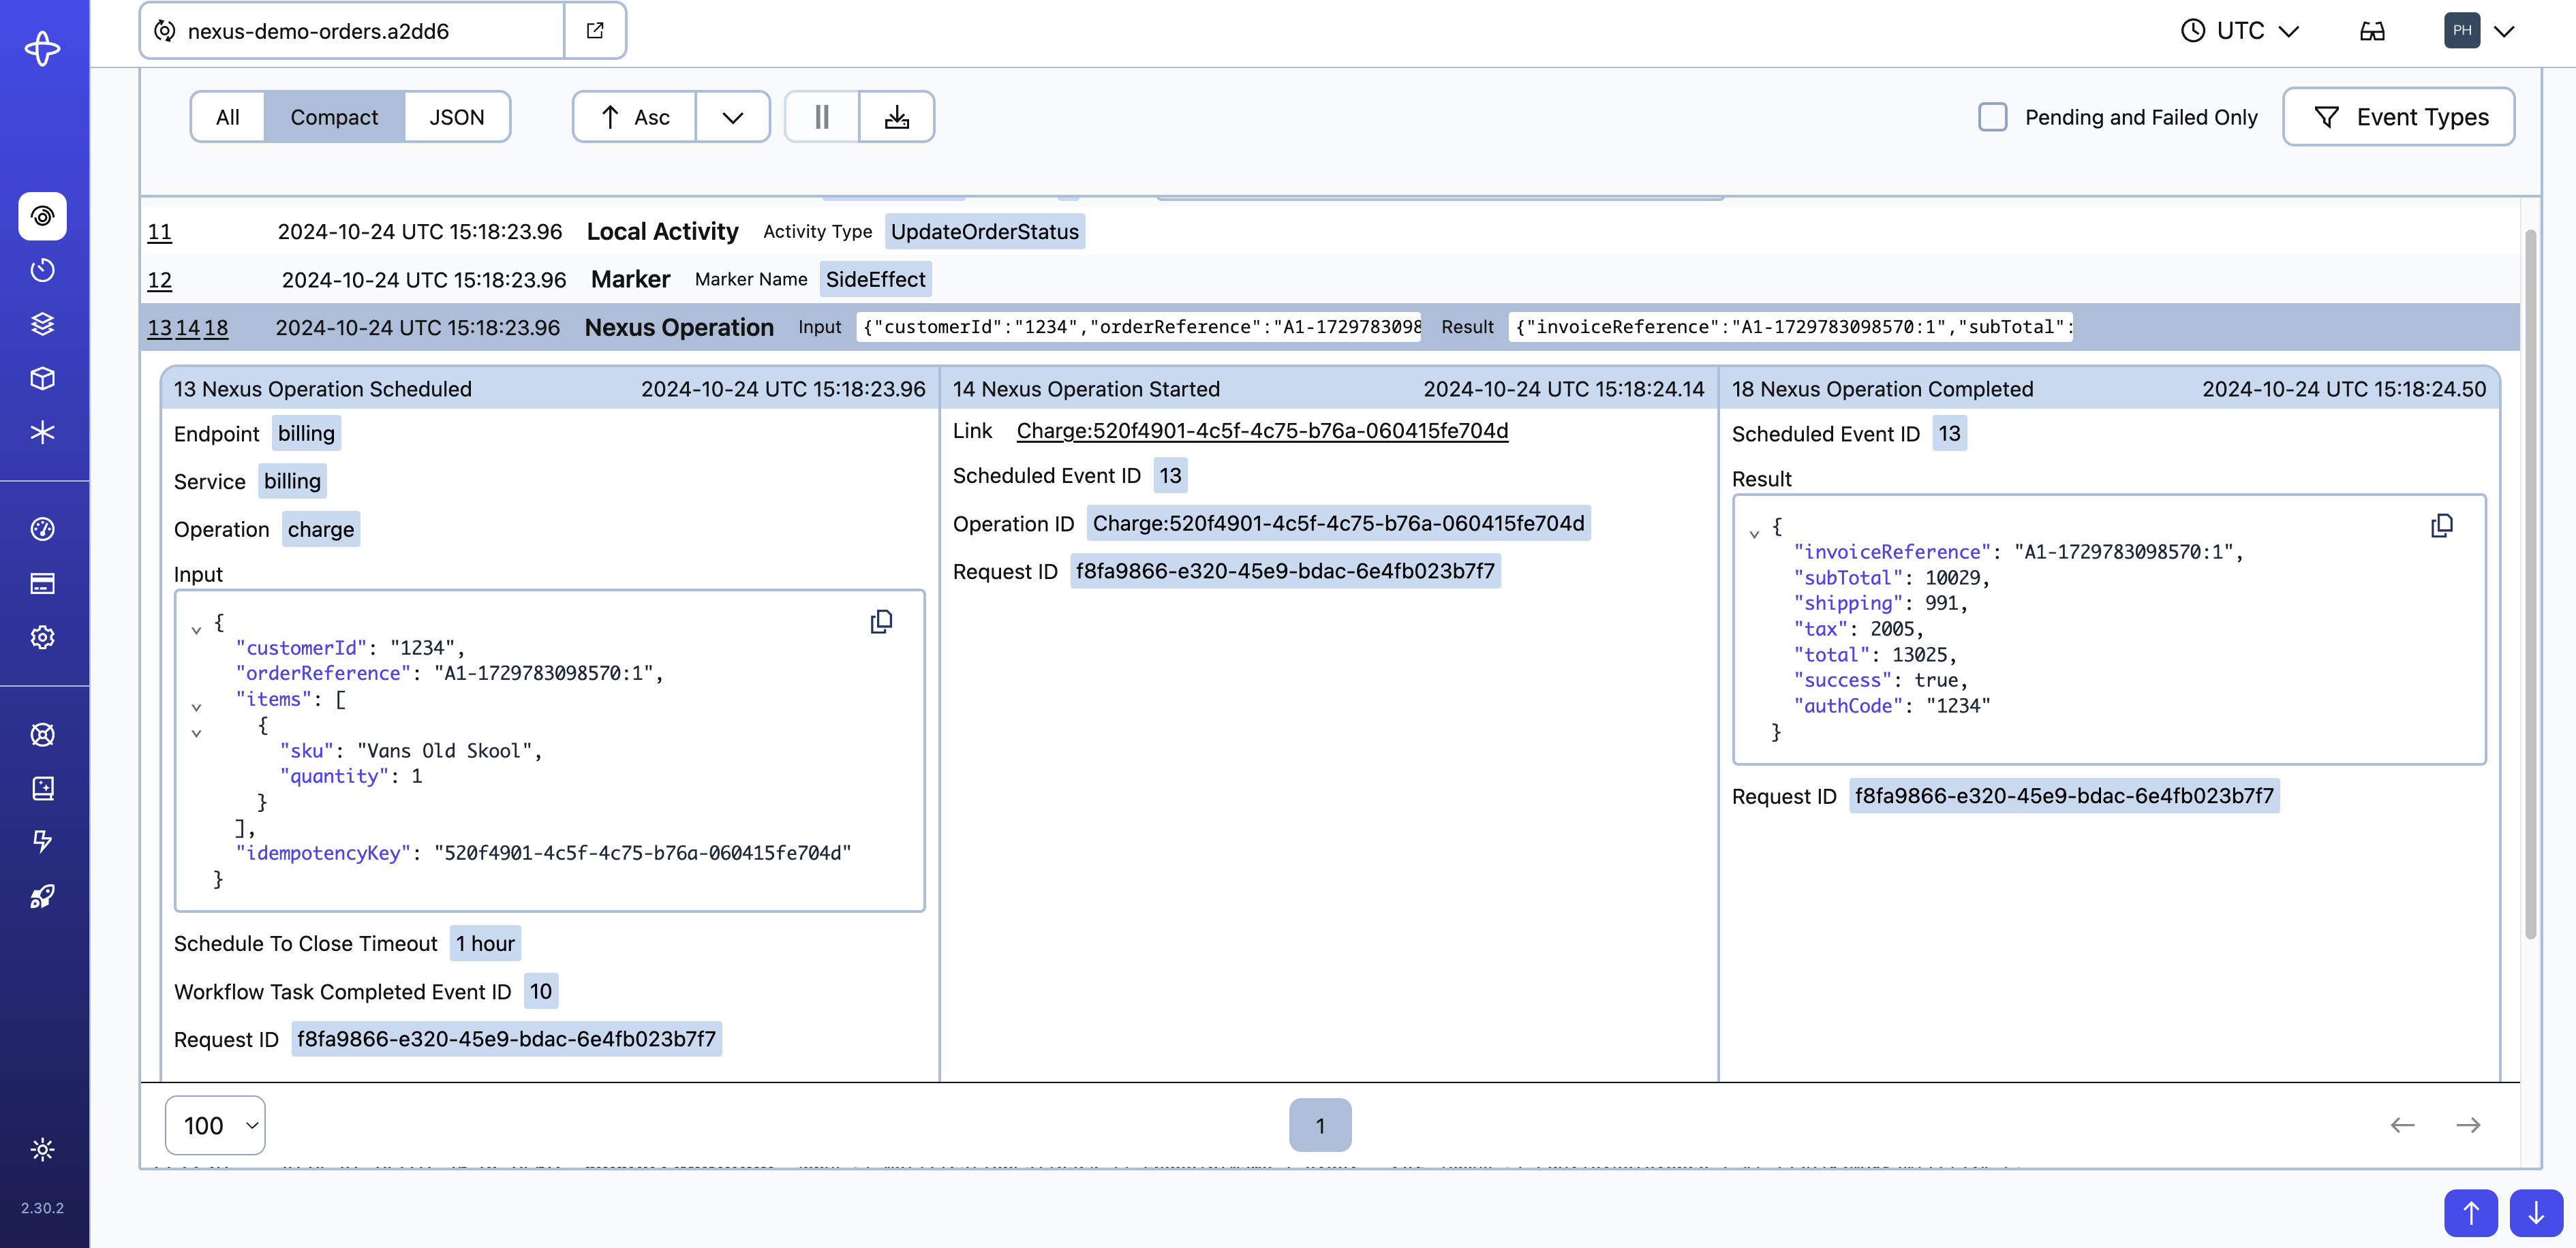Viewport: 2576px width, 1248px height.
Task: Open event 14 link in Nexus row
Action: click(x=188, y=328)
